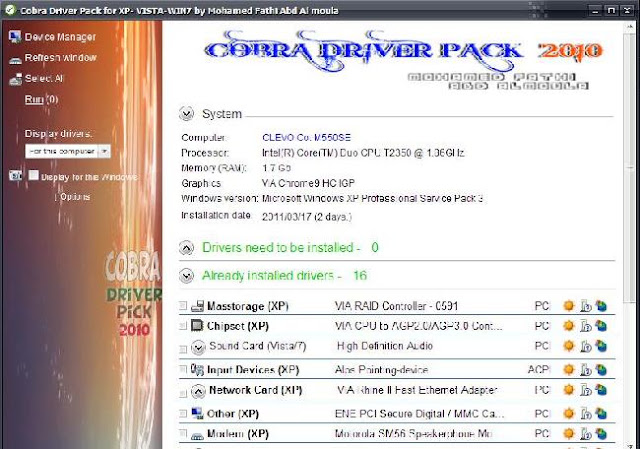
Task: Click the icon beside the 'Display for the Windows' checkbox
Action: tap(16, 176)
